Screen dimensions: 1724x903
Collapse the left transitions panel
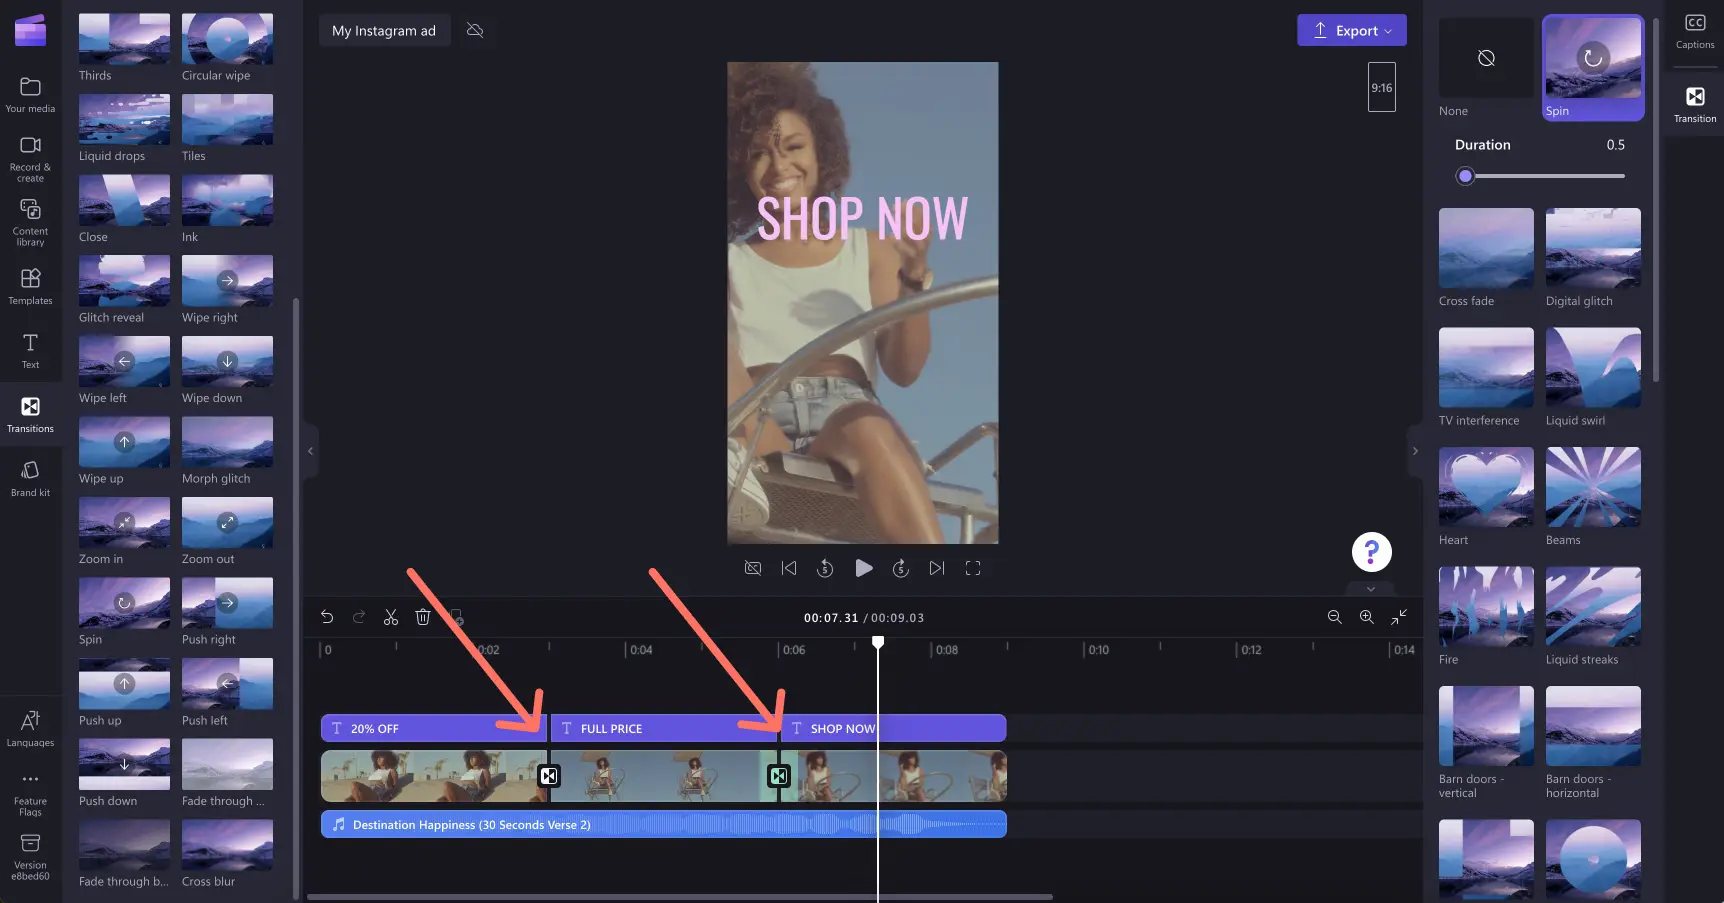pos(310,451)
